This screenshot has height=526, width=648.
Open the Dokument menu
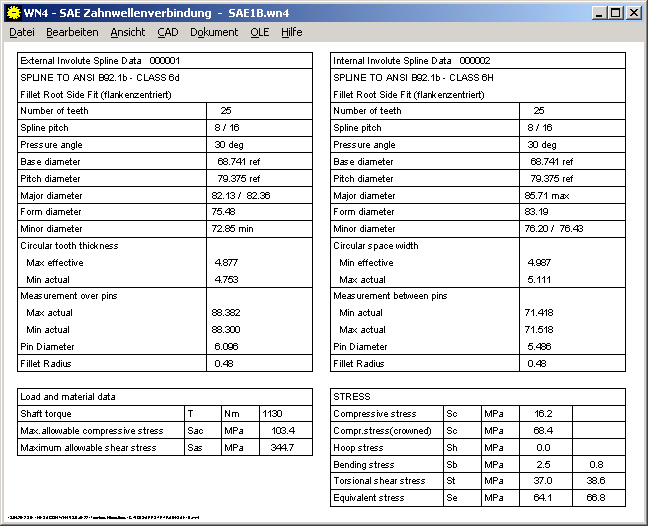coord(214,32)
